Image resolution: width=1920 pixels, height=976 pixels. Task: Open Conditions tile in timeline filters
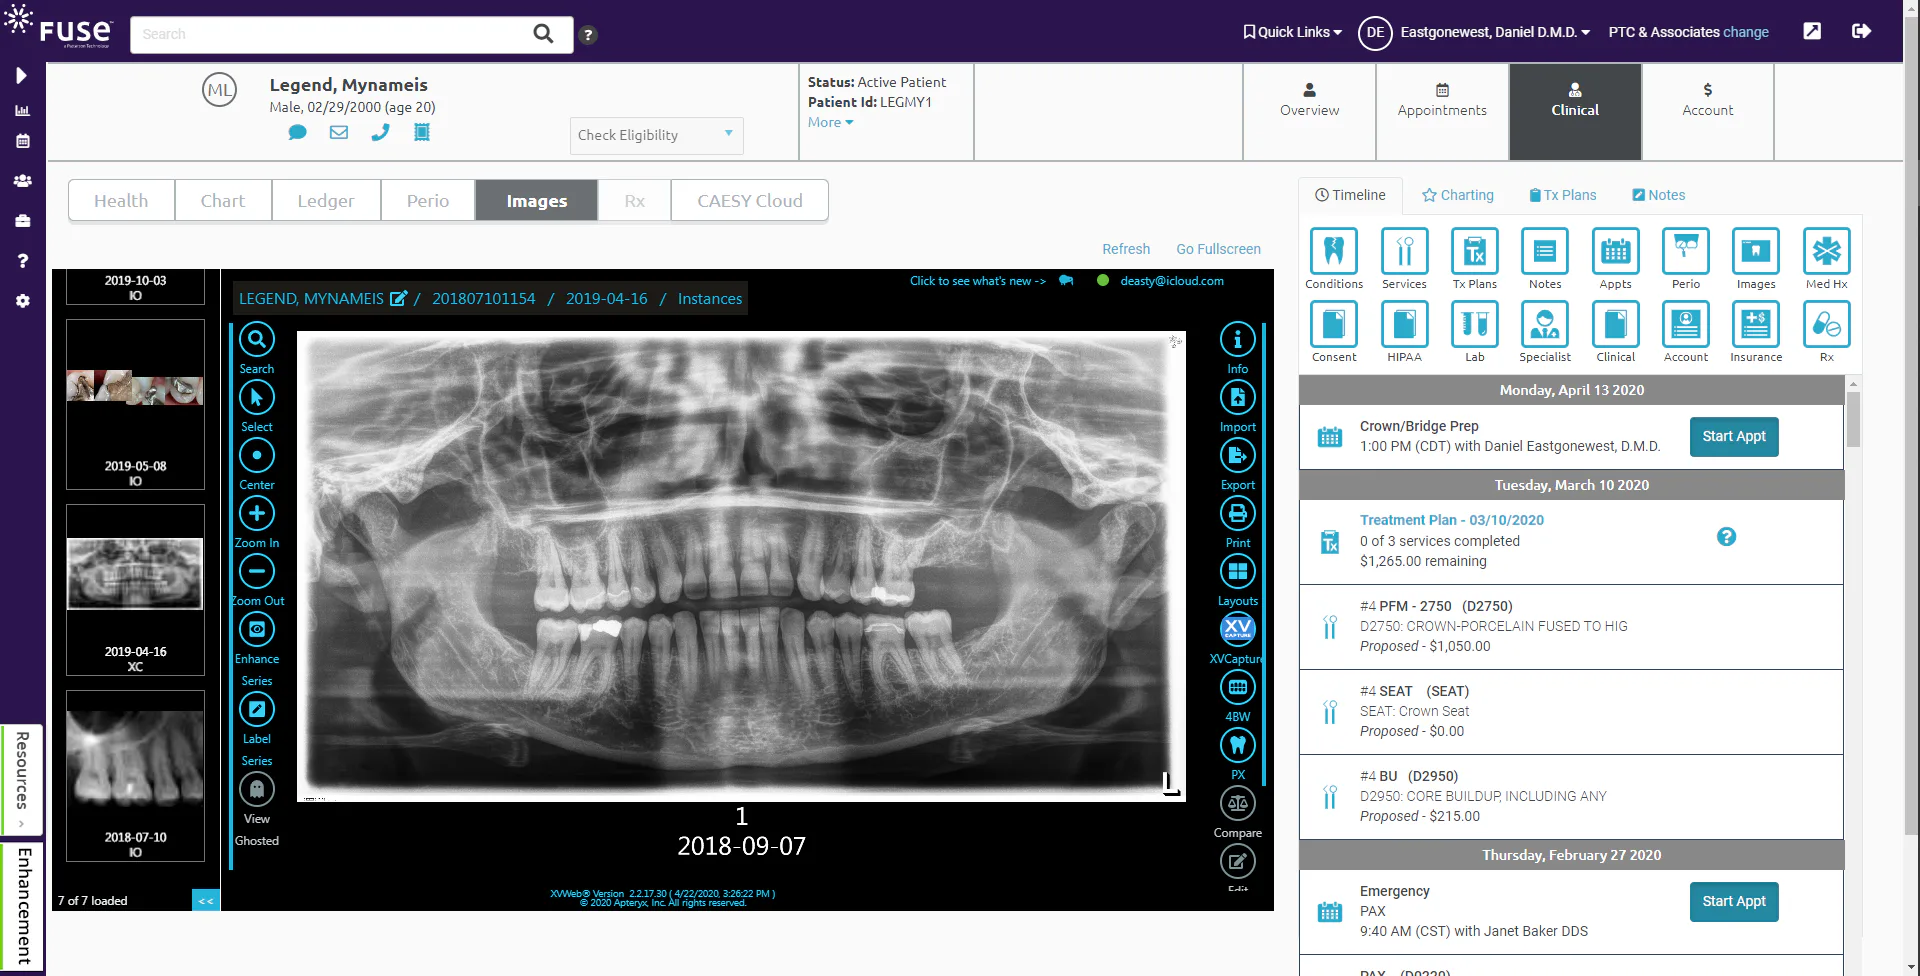click(x=1334, y=251)
